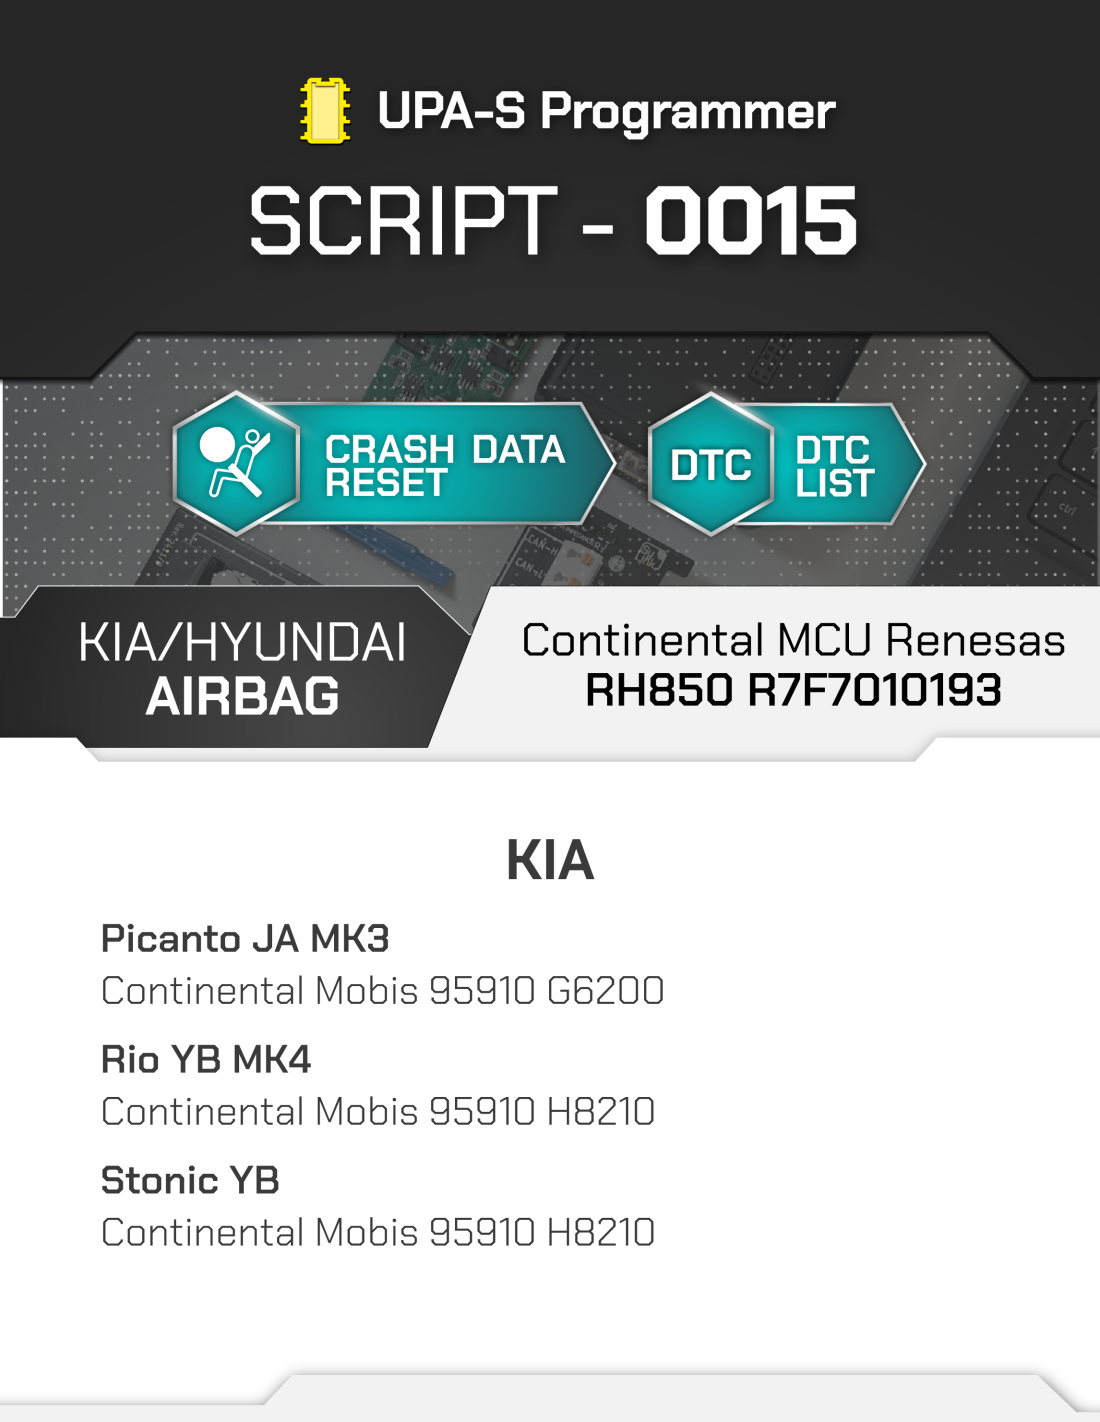The height and width of the screenshot is (1422, 1100).
Task: Select the Rio YB MK4 entry
Action: coord(206,1060)
